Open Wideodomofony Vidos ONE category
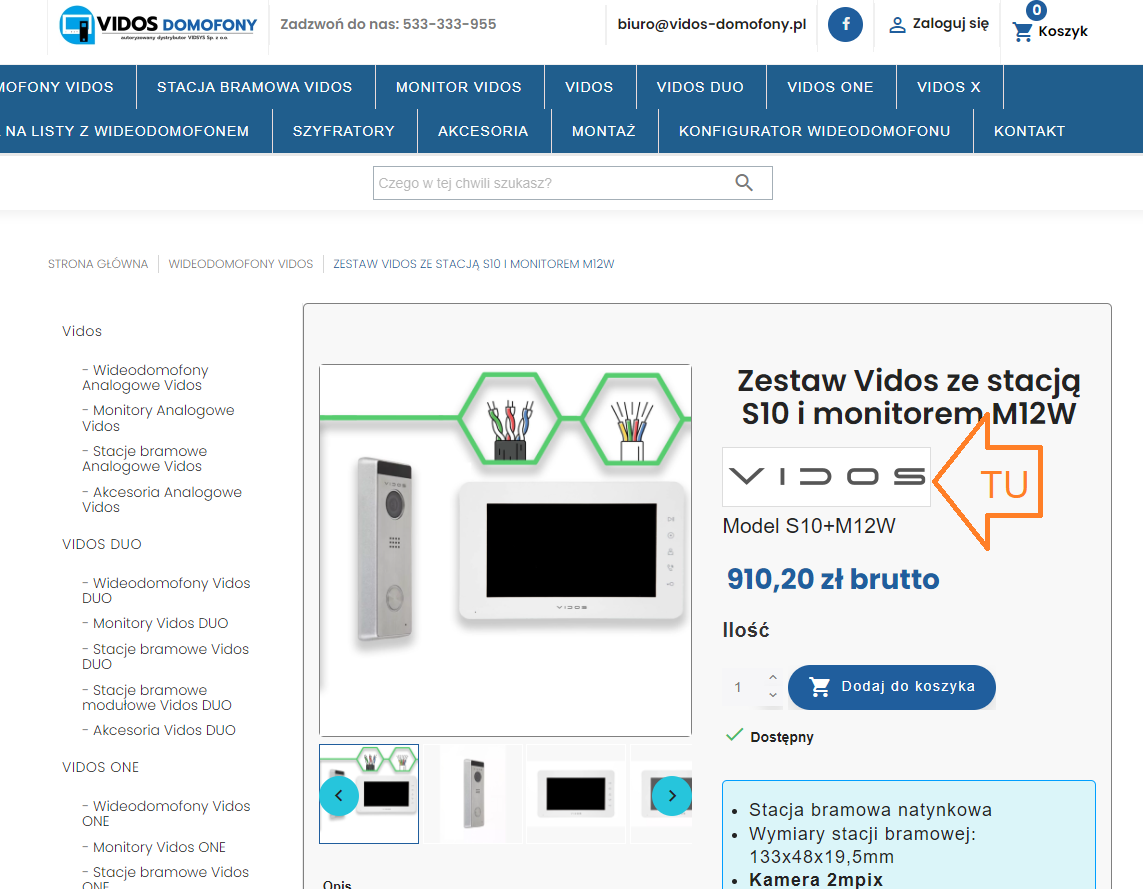The height and width of the screenshot is (889, 1143). point(166,813)
